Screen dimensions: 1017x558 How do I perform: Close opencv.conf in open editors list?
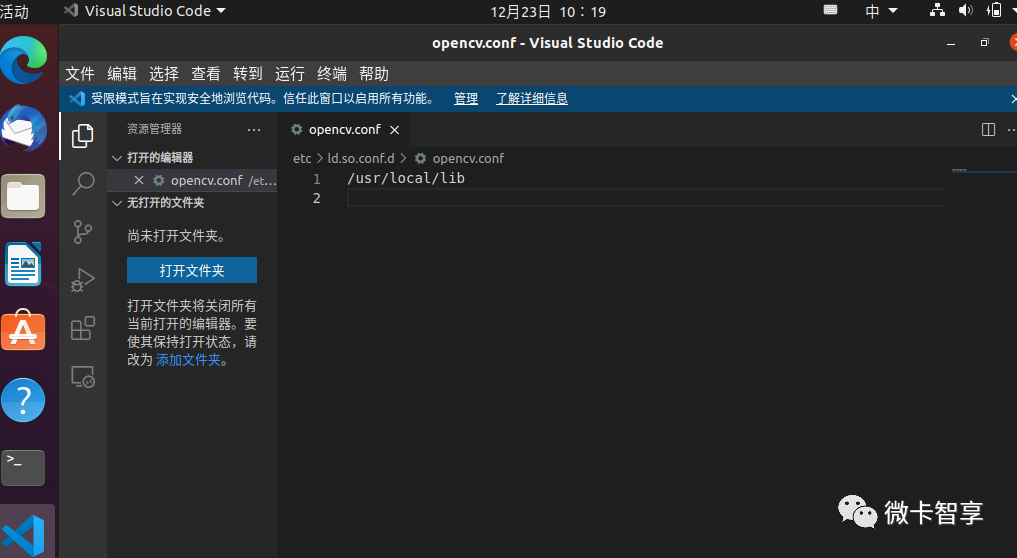pyautogui.click(x=139, y=180)
